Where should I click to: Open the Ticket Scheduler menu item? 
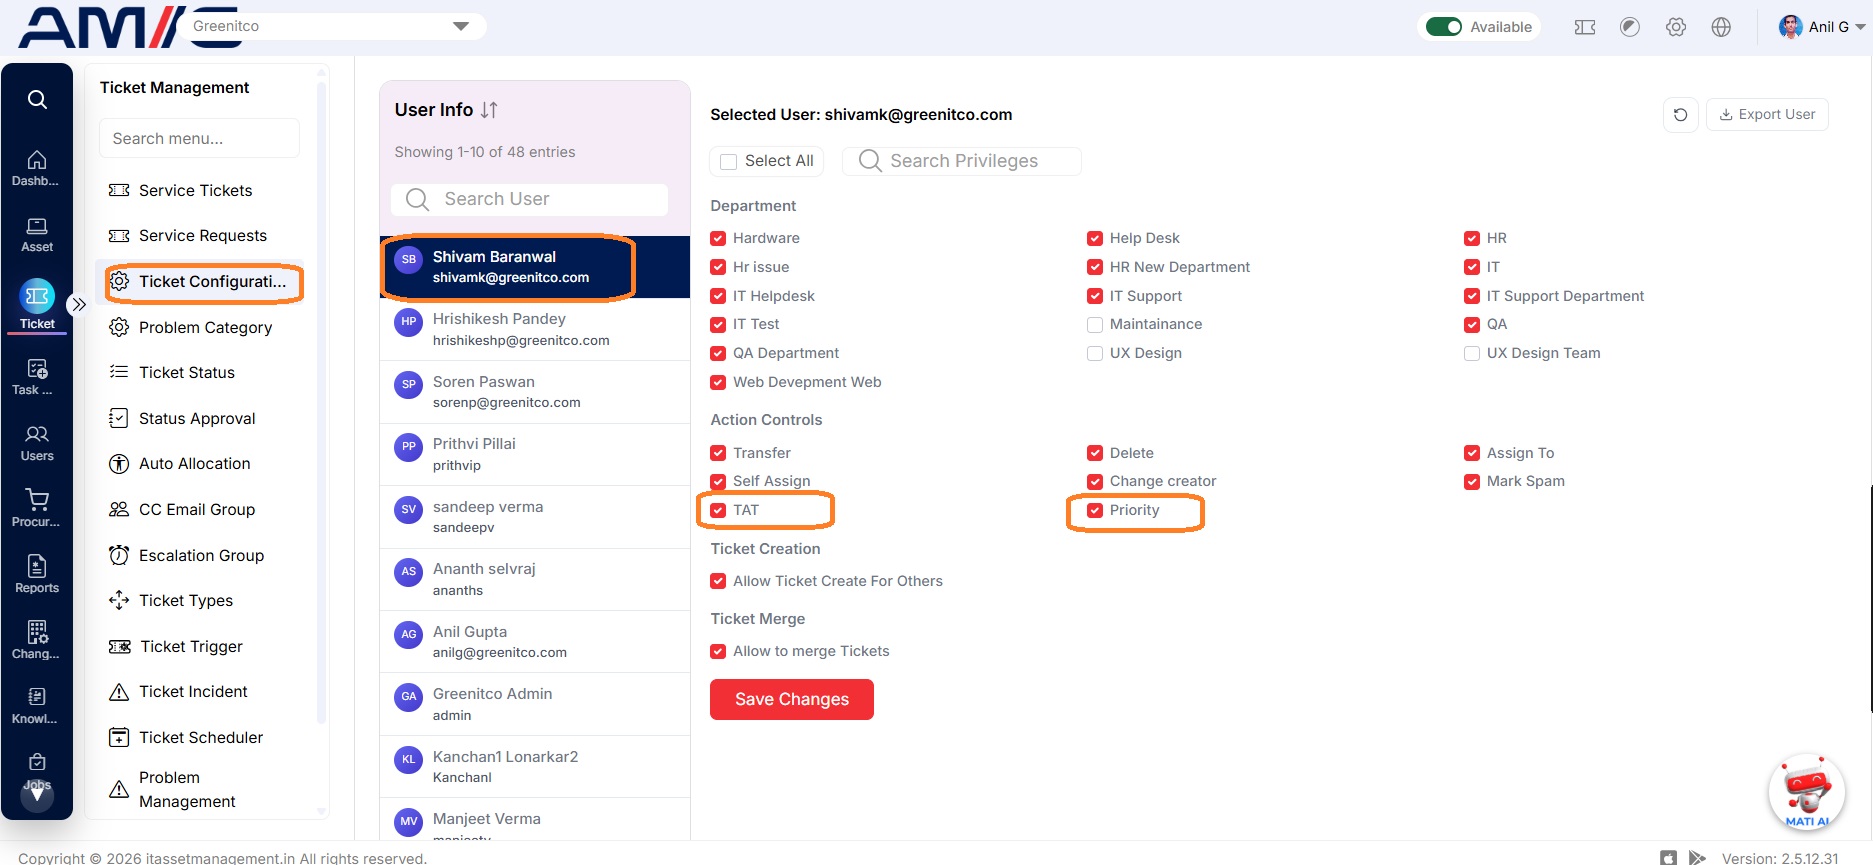click(201, 738)
